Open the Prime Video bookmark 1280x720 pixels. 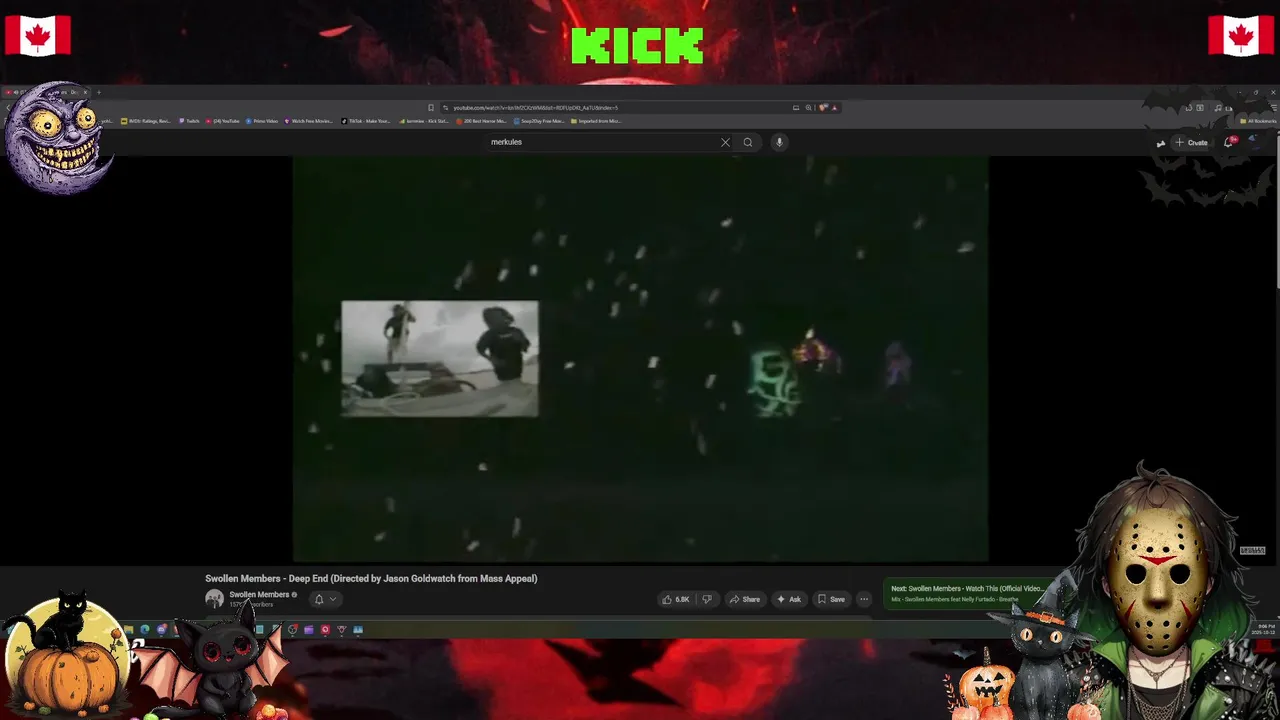pyautogui.click(x=261, y=121)
